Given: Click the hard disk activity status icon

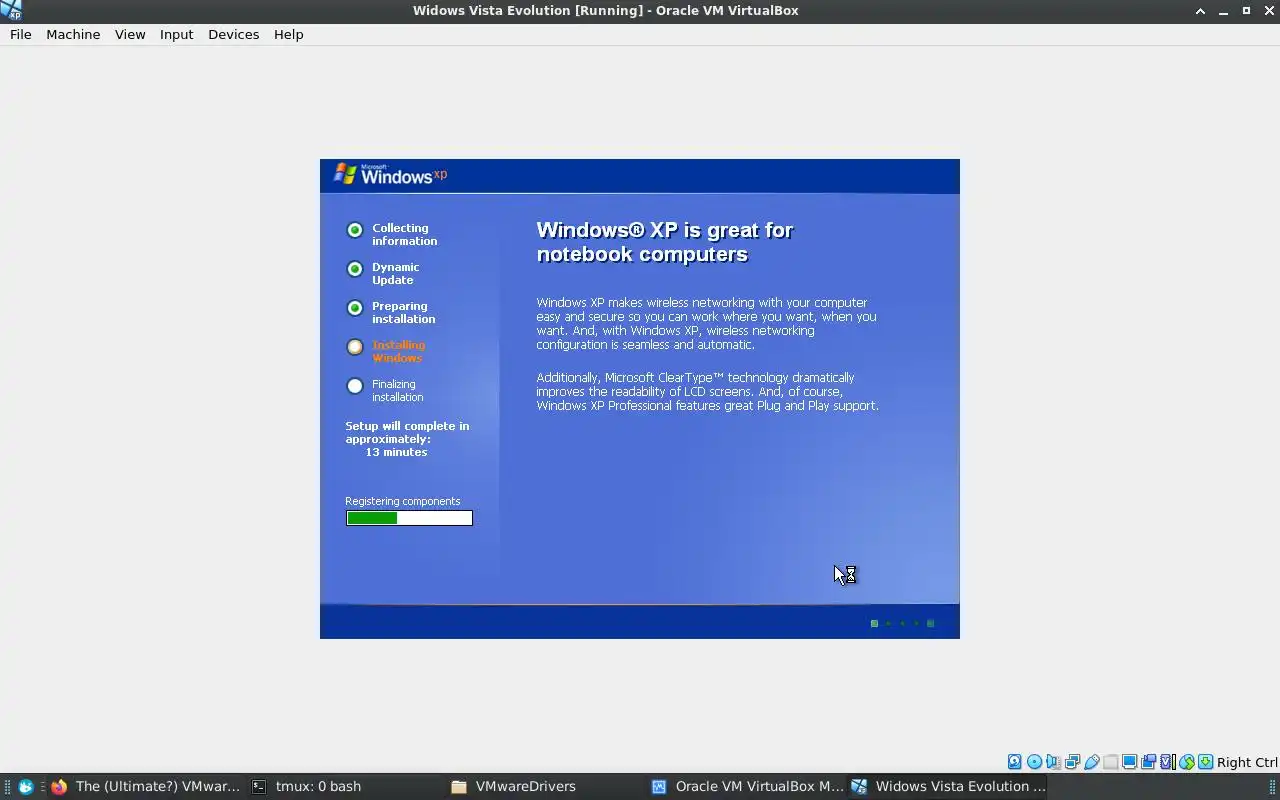Looking at the screenshot, I should [x=1015, y=762].
